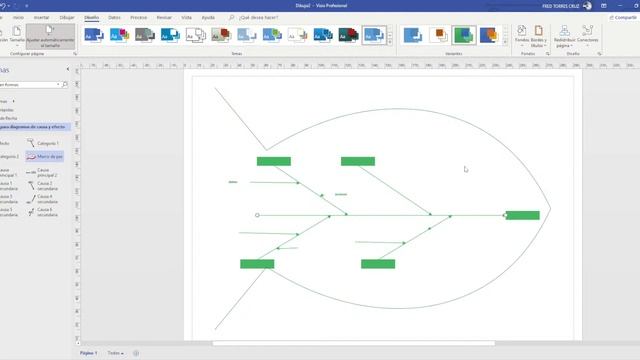Toggle Ajustar automáticamente al tamaño
Screen dimensions: 640x360
[x=50, y=36]
